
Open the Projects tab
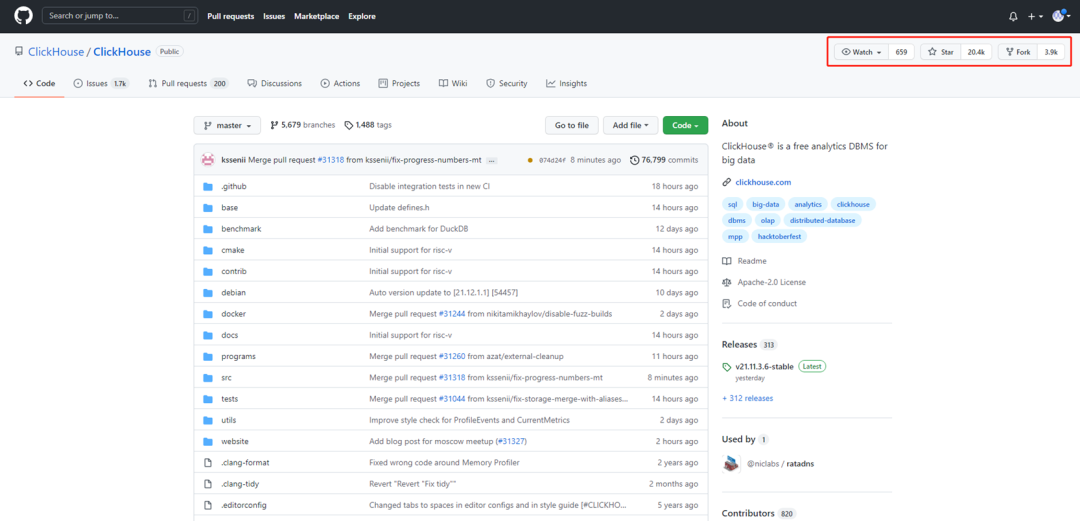point(399,83)
